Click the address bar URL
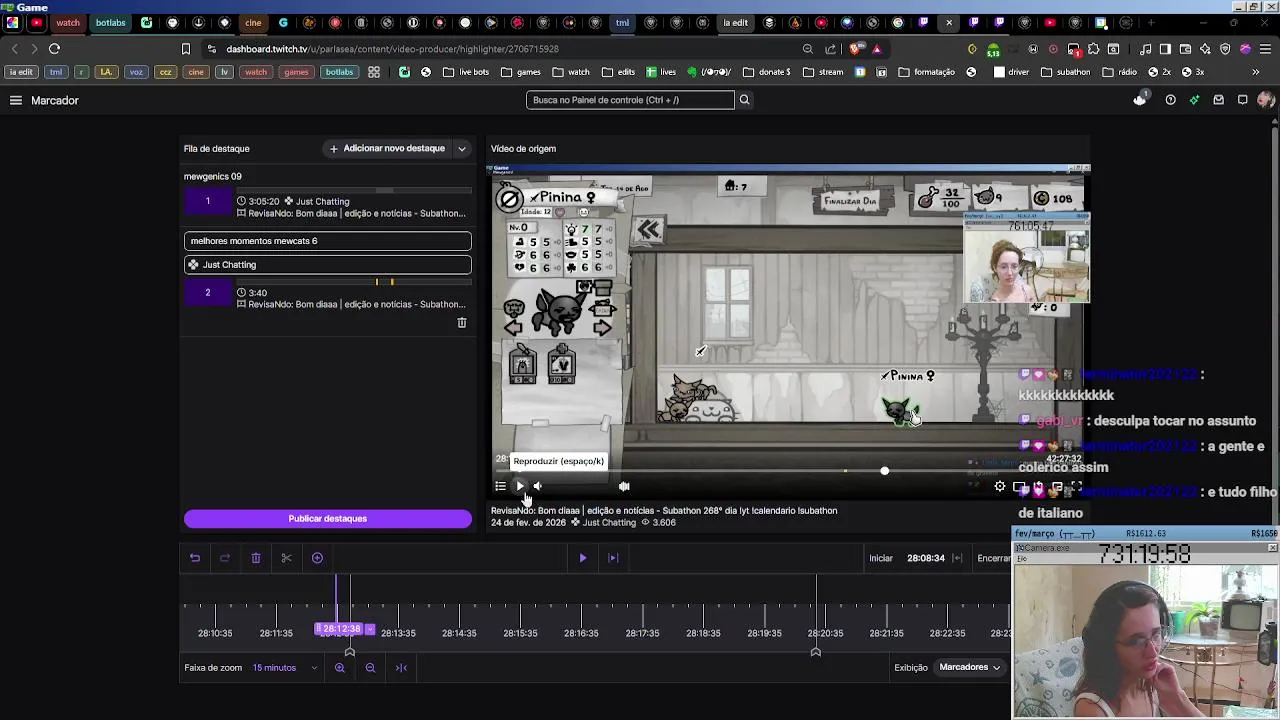This screenshot has width=1280, height=720. click(x=392, y=49)
